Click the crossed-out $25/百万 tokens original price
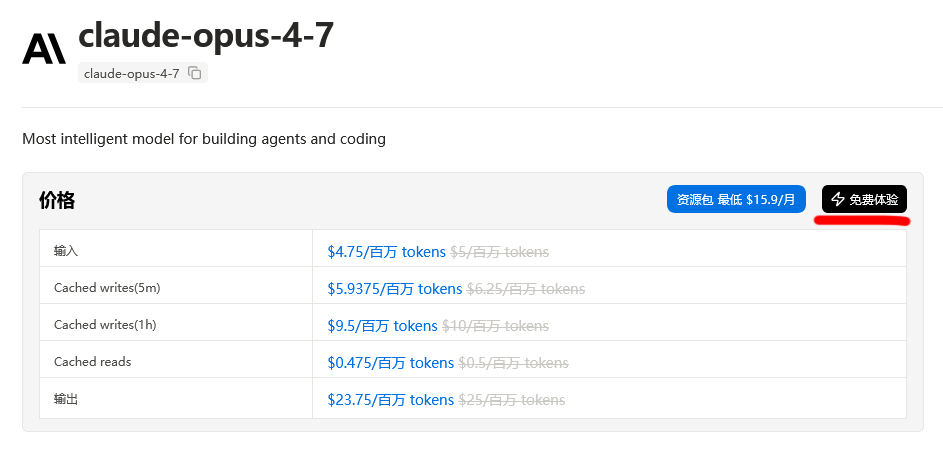Image resolution: width=943 pixels, height=450 pixels. pyautogui.click(x=511, y=400)
